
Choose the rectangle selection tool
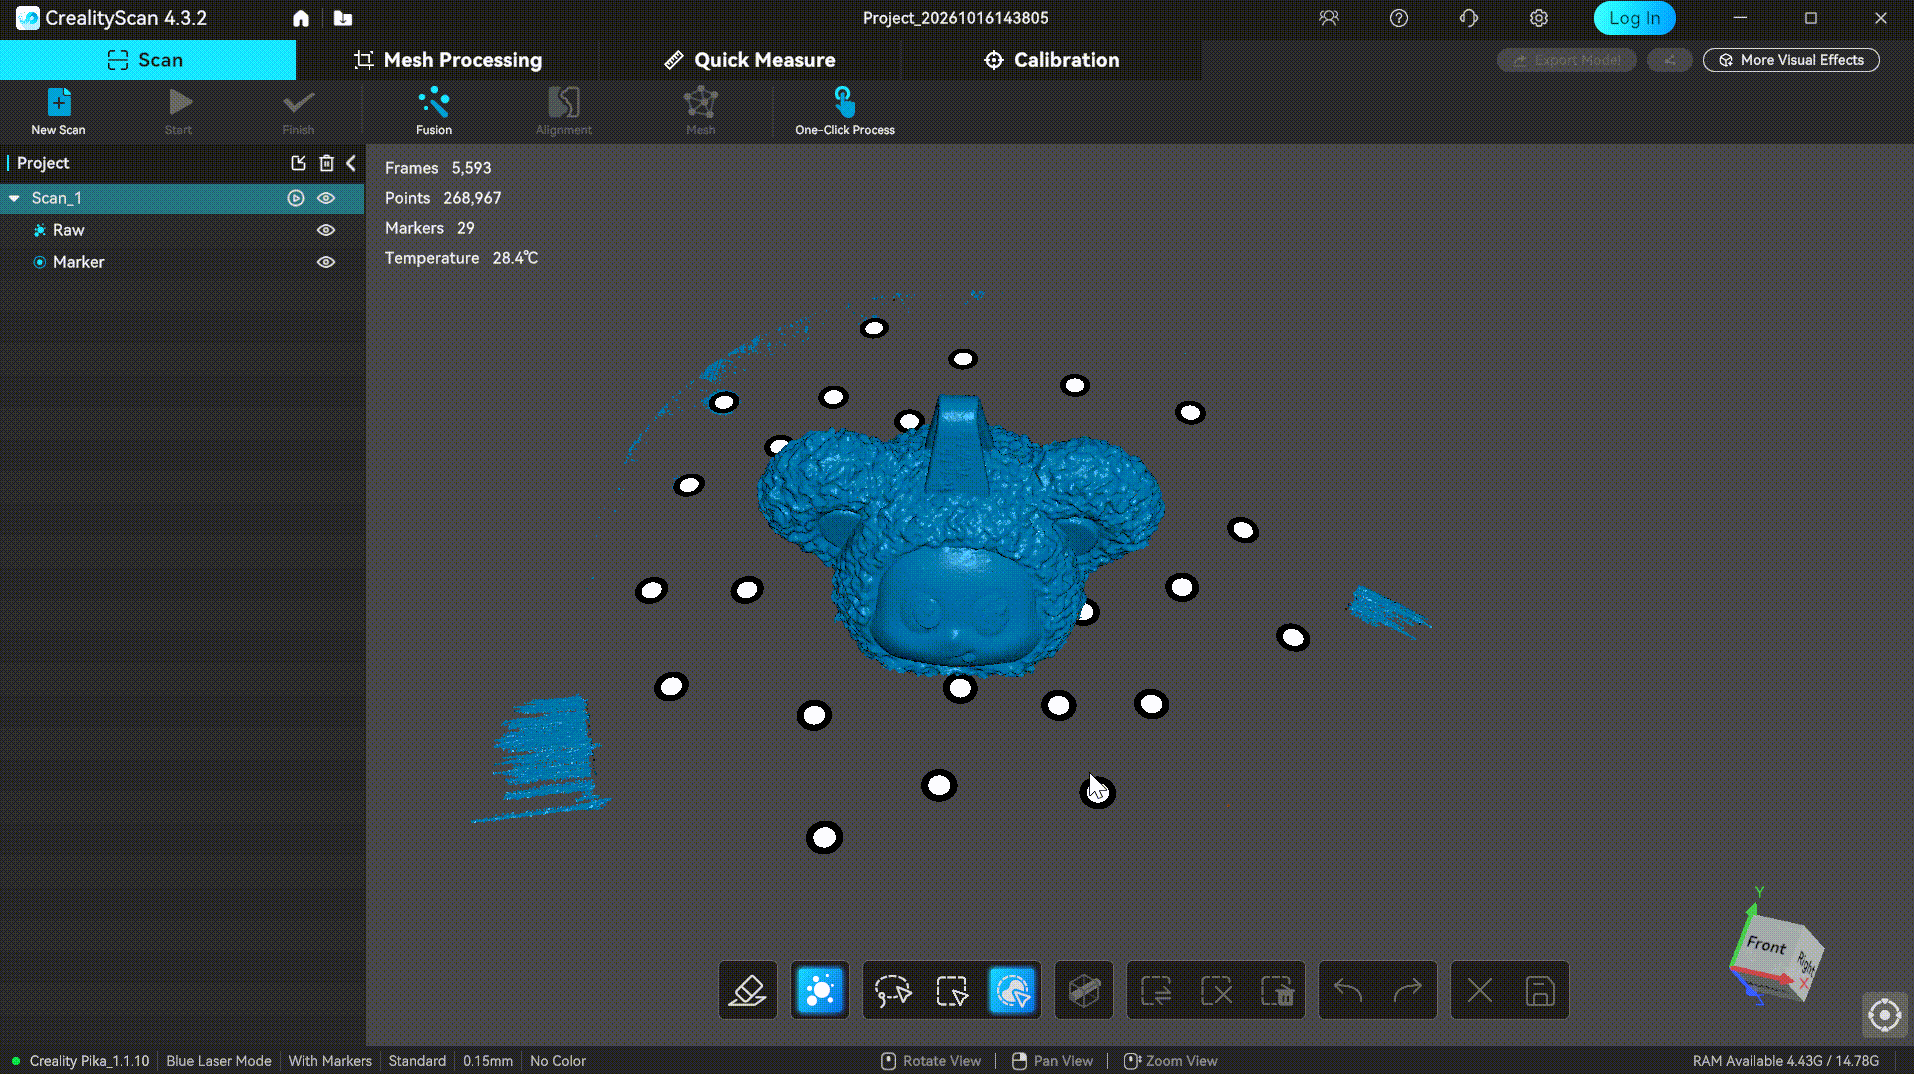click(x=952, y=991)
